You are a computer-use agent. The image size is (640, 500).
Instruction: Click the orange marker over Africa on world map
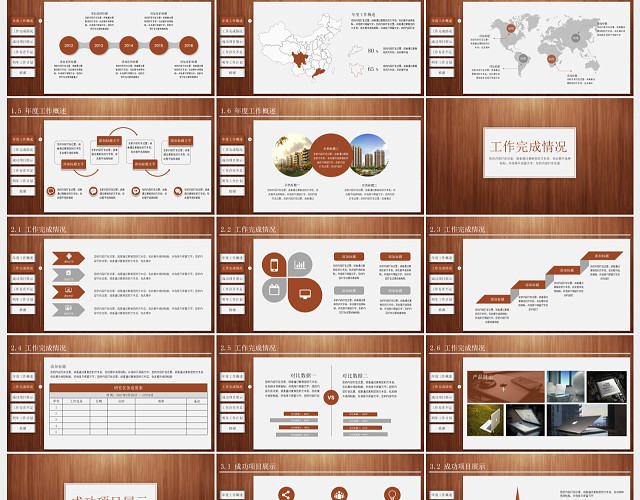coord(551,59)
